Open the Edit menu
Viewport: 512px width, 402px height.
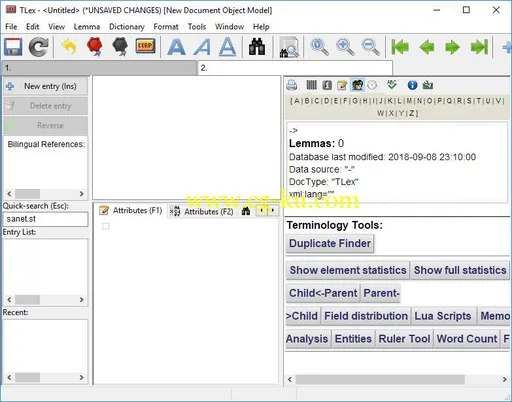33,27
